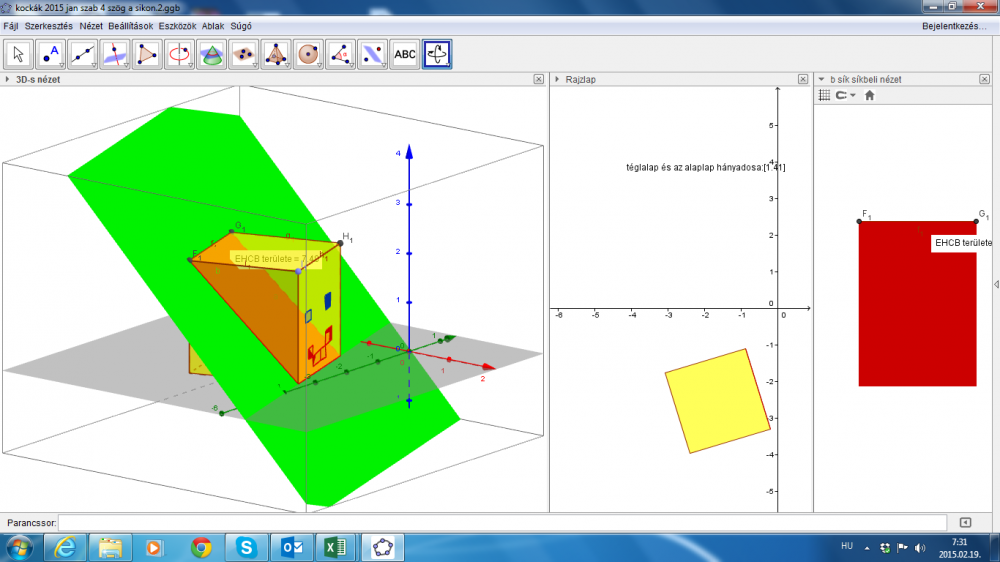Expand the 3D-s nézet style bar

tap(8, 79)
